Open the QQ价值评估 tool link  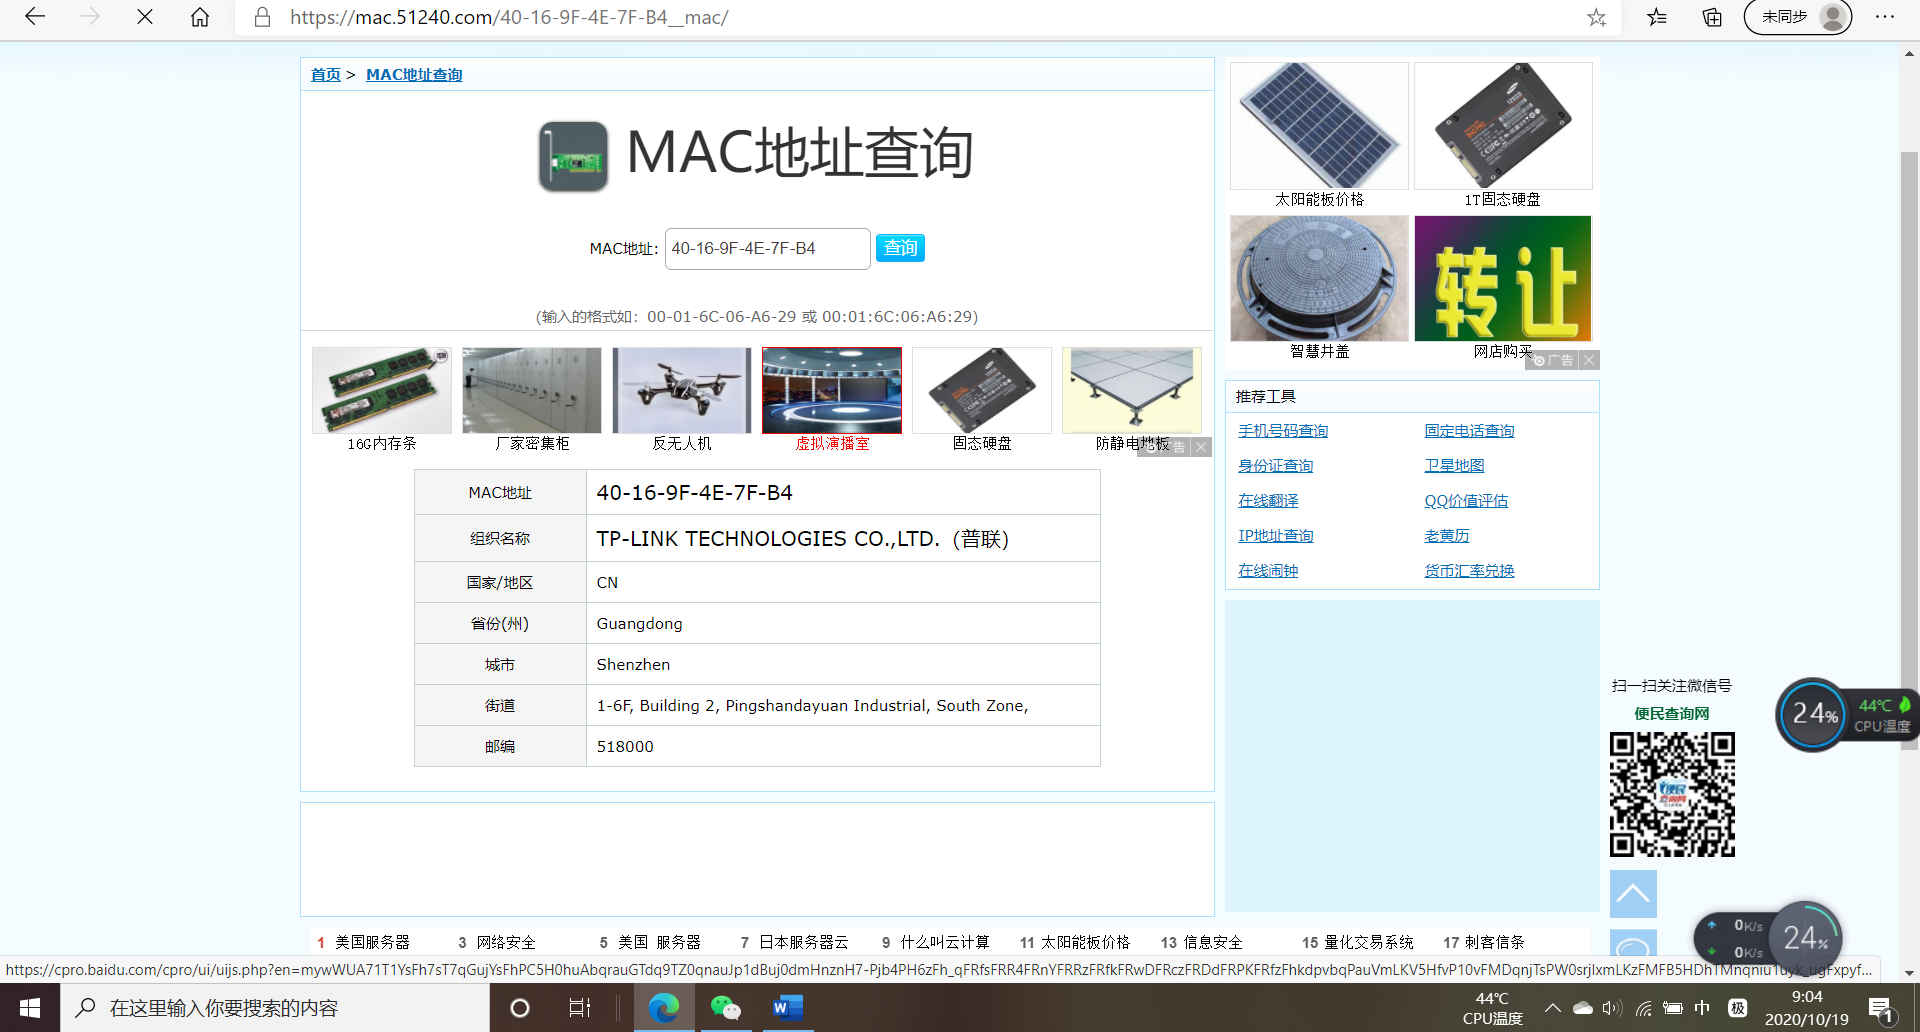[1466, 501]
